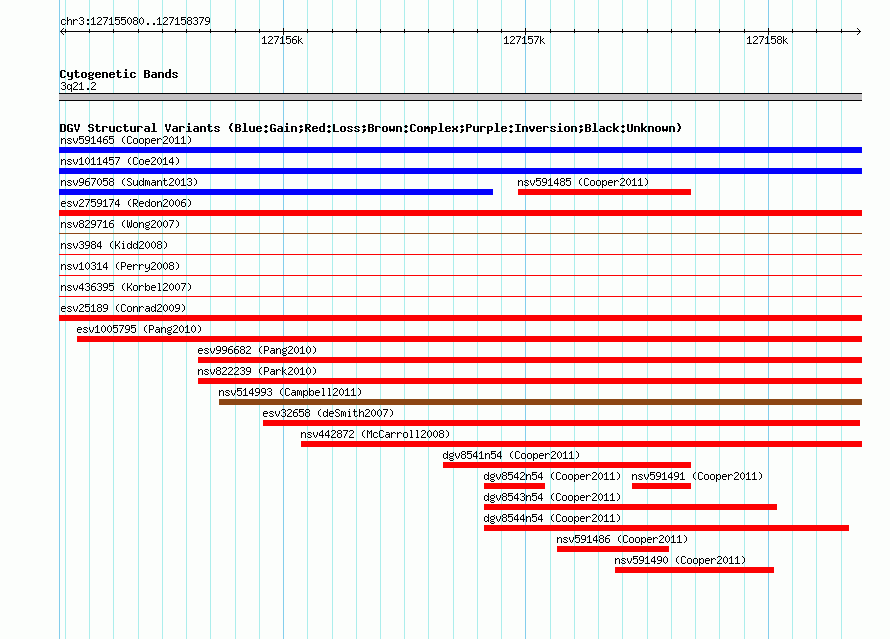Click the 127157k ruler label
This screenshot has height=639, width=890.
coord(524,40)
